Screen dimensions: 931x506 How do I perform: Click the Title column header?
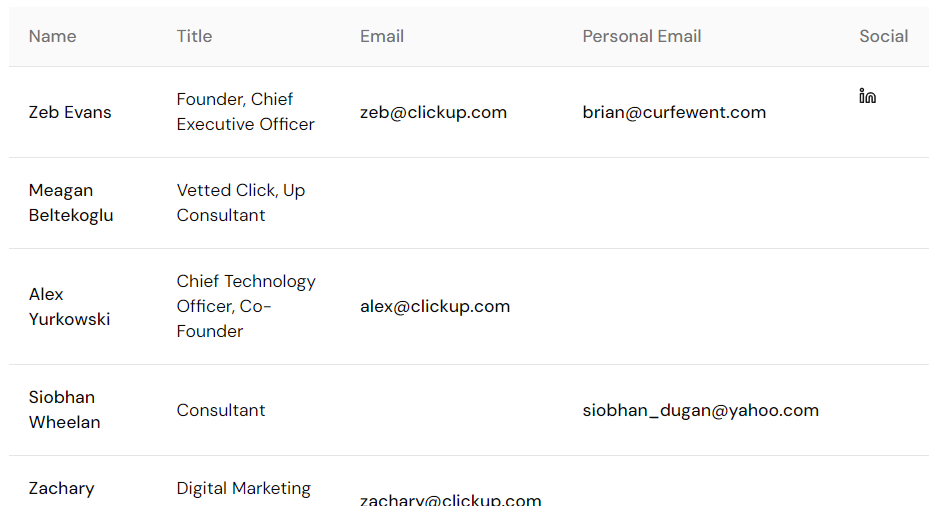[x=194, y=36]
